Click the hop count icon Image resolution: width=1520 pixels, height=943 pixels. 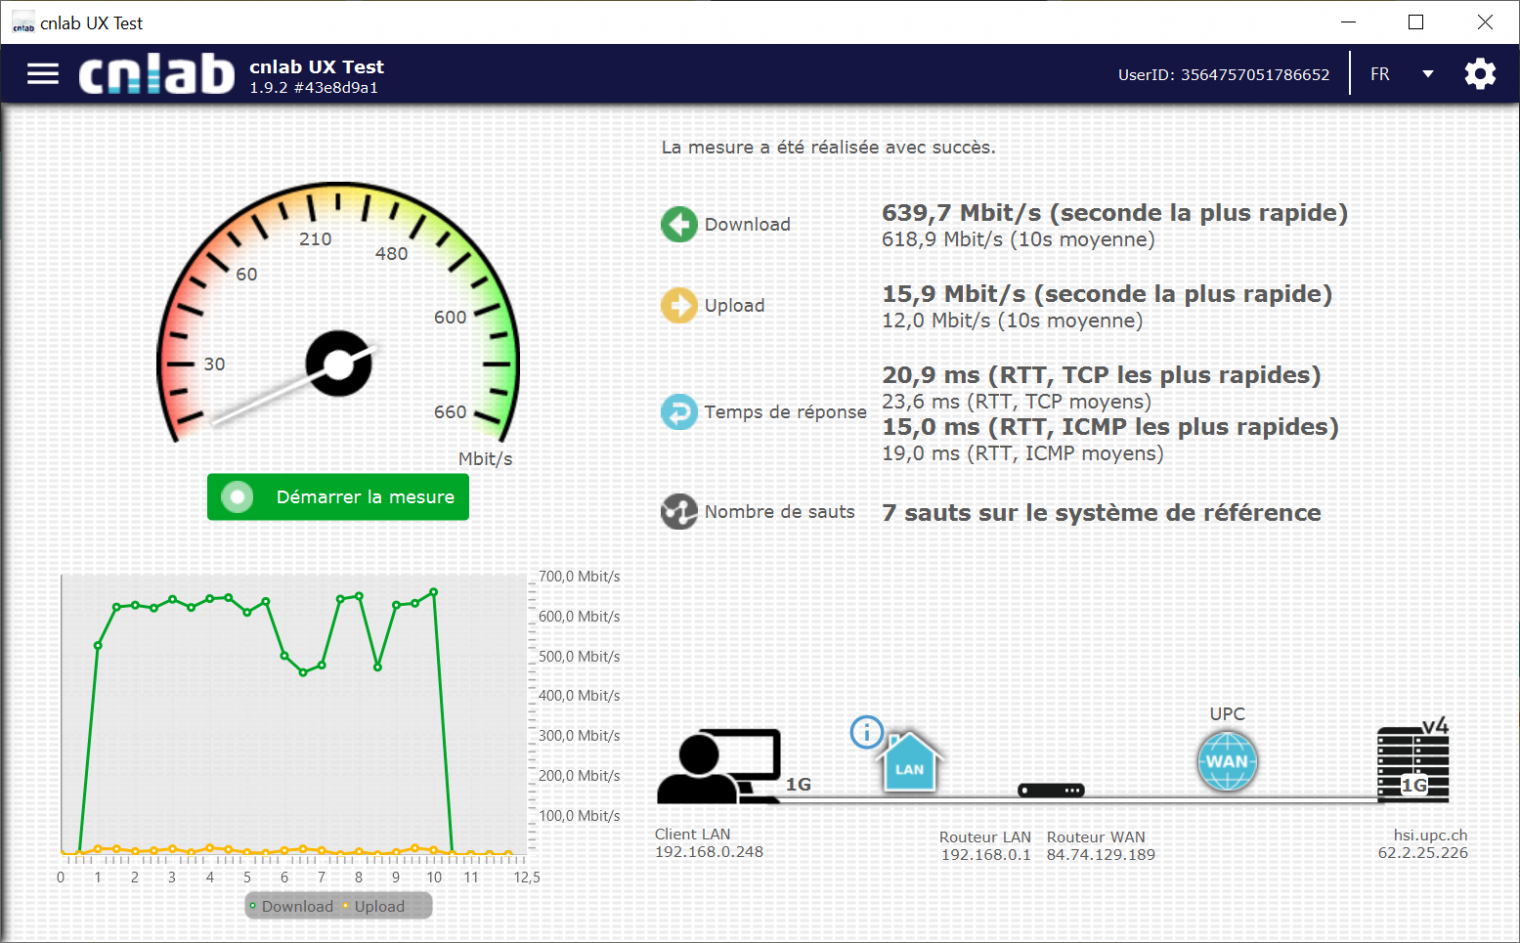pyautogui.click(x=679, y=512)
